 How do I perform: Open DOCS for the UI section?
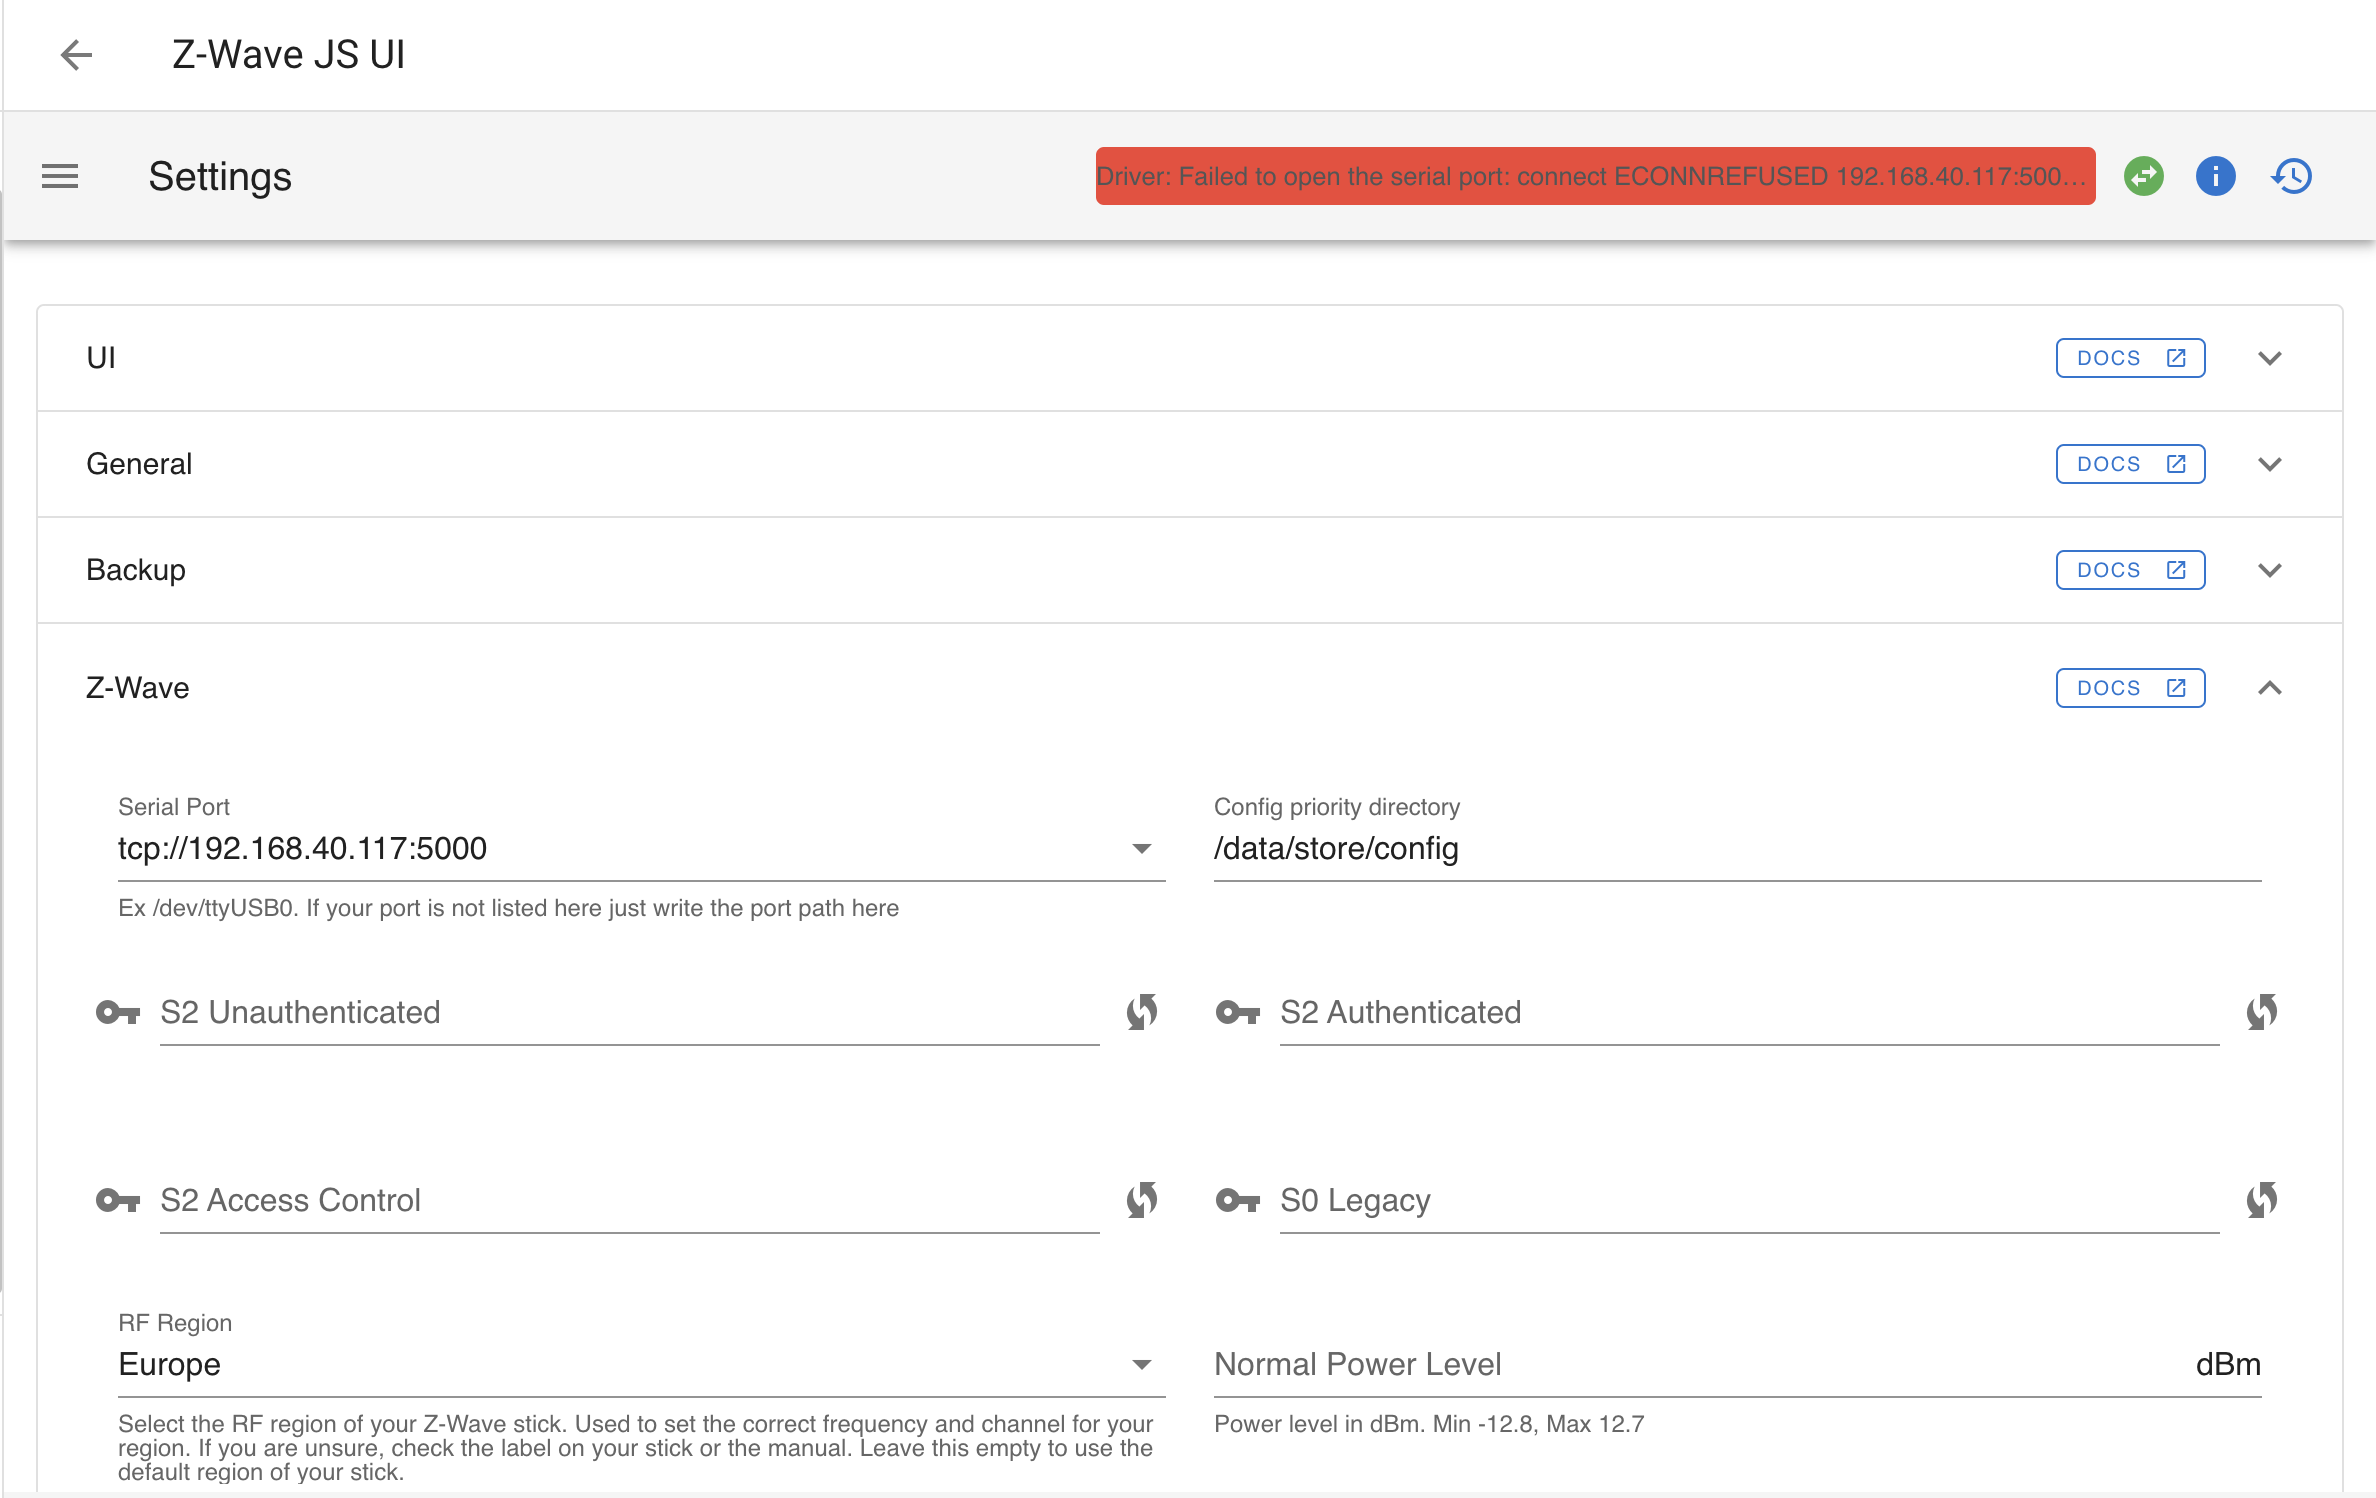tap(2130, 358)
